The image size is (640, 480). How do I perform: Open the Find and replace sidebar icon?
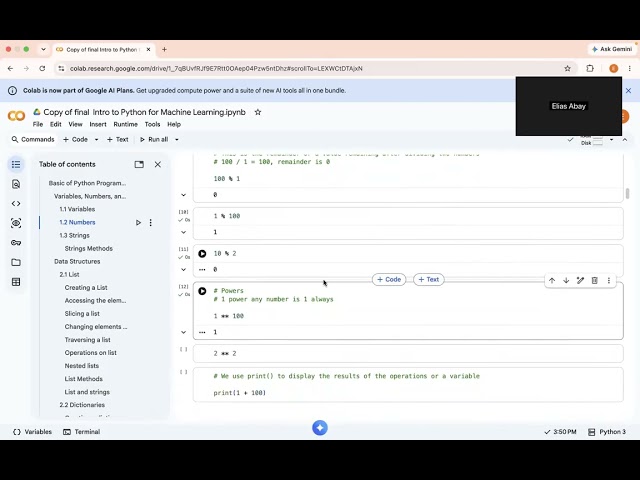coord(16,184)
